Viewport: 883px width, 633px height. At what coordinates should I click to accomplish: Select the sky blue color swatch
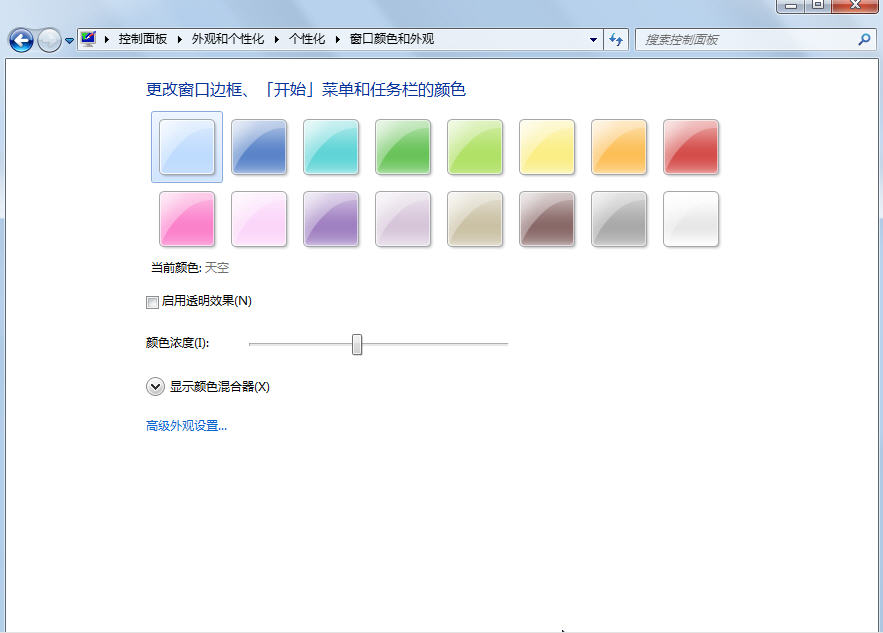(187, 147)
